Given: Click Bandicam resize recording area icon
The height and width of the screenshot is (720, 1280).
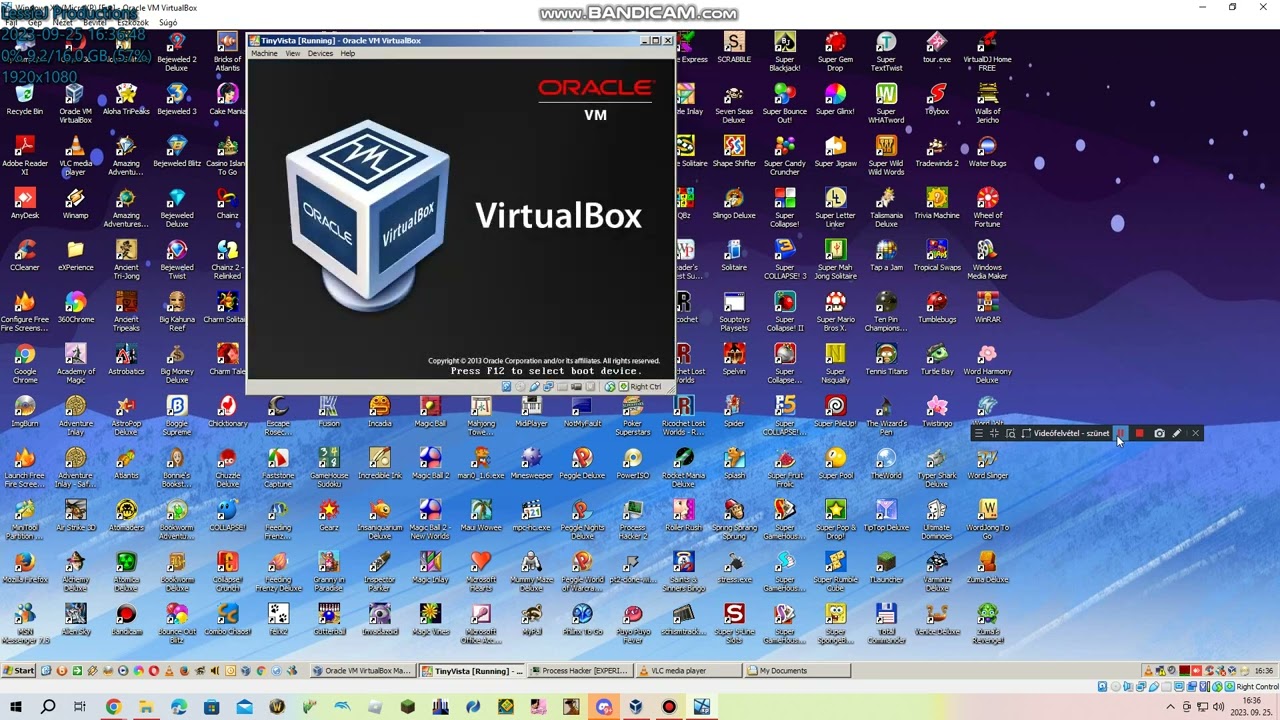Looking at the screenshot, I should (1026, 433).
